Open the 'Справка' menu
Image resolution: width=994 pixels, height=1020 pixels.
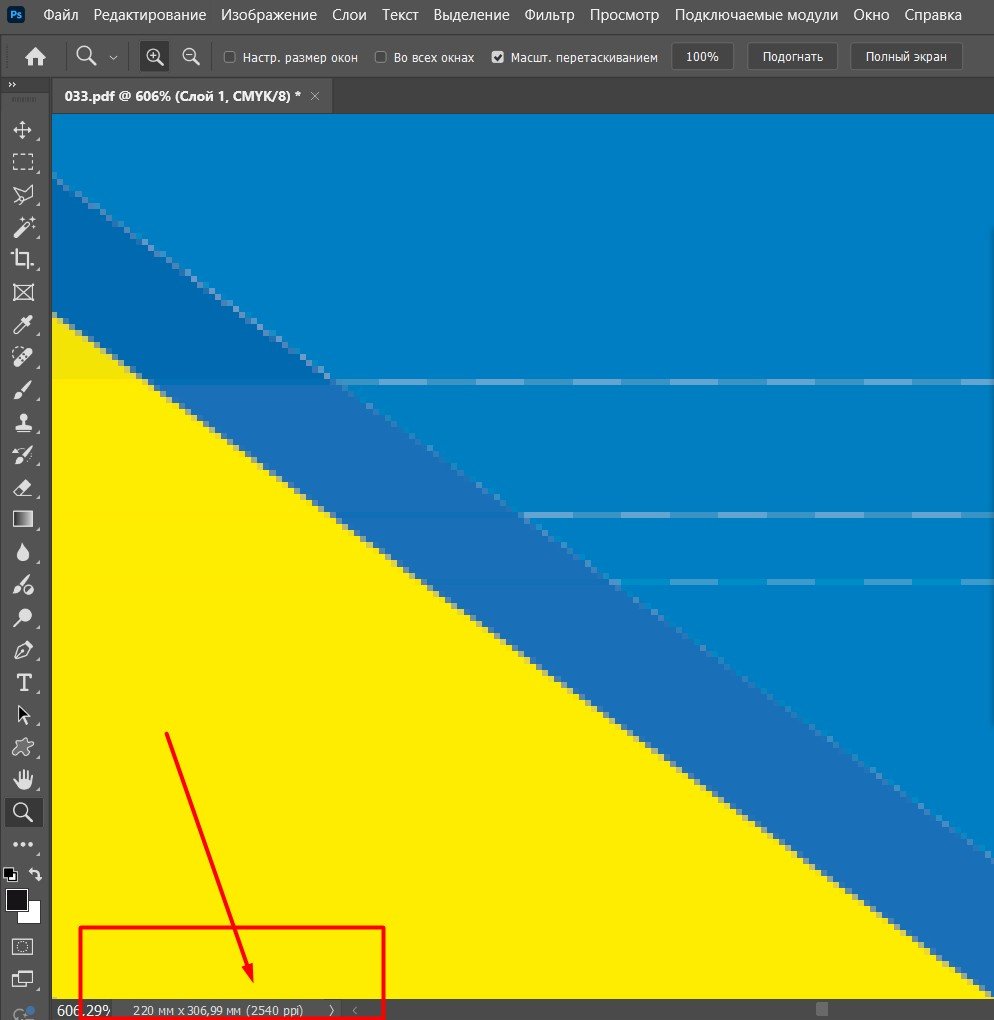click(x=933, y=15)
